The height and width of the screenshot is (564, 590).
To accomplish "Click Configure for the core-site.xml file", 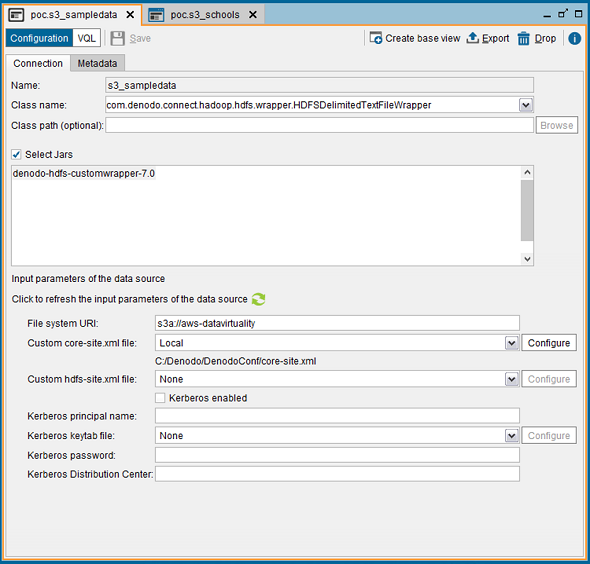I will 549,343.
